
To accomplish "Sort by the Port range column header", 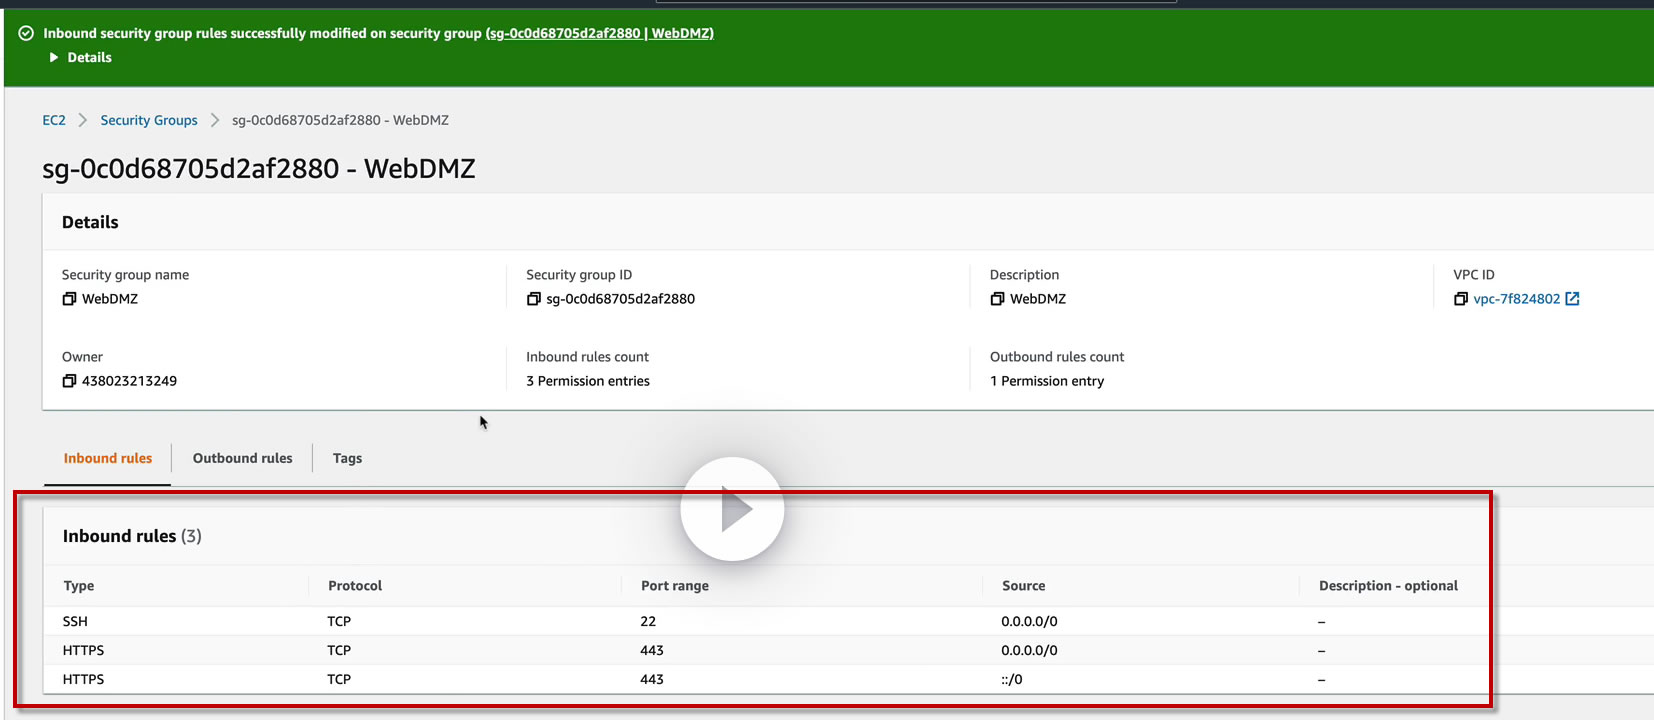I will click(675, 586).
